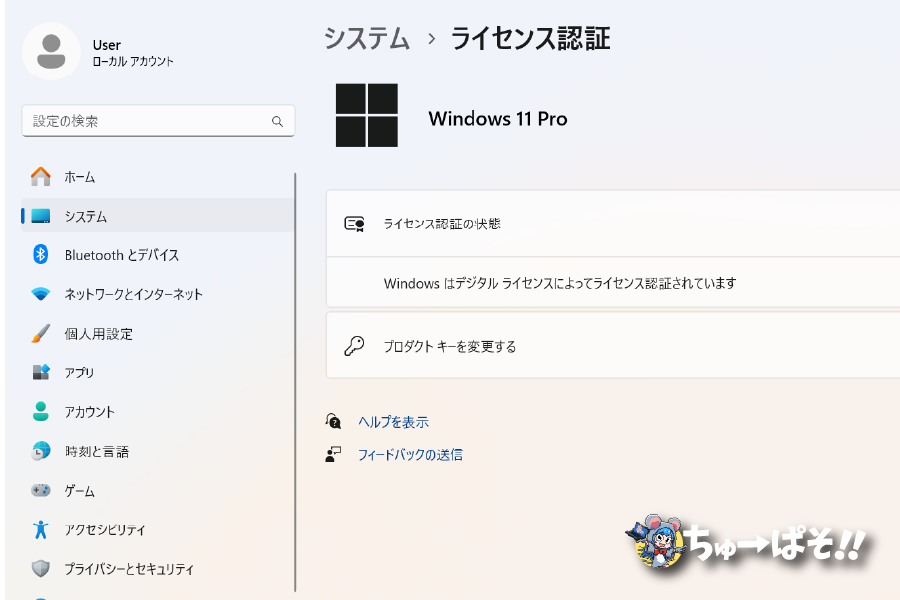This screenshot has width=900, height=600.
Task: Click the paintbrush personalization icon
Action: tap(41, 333)
